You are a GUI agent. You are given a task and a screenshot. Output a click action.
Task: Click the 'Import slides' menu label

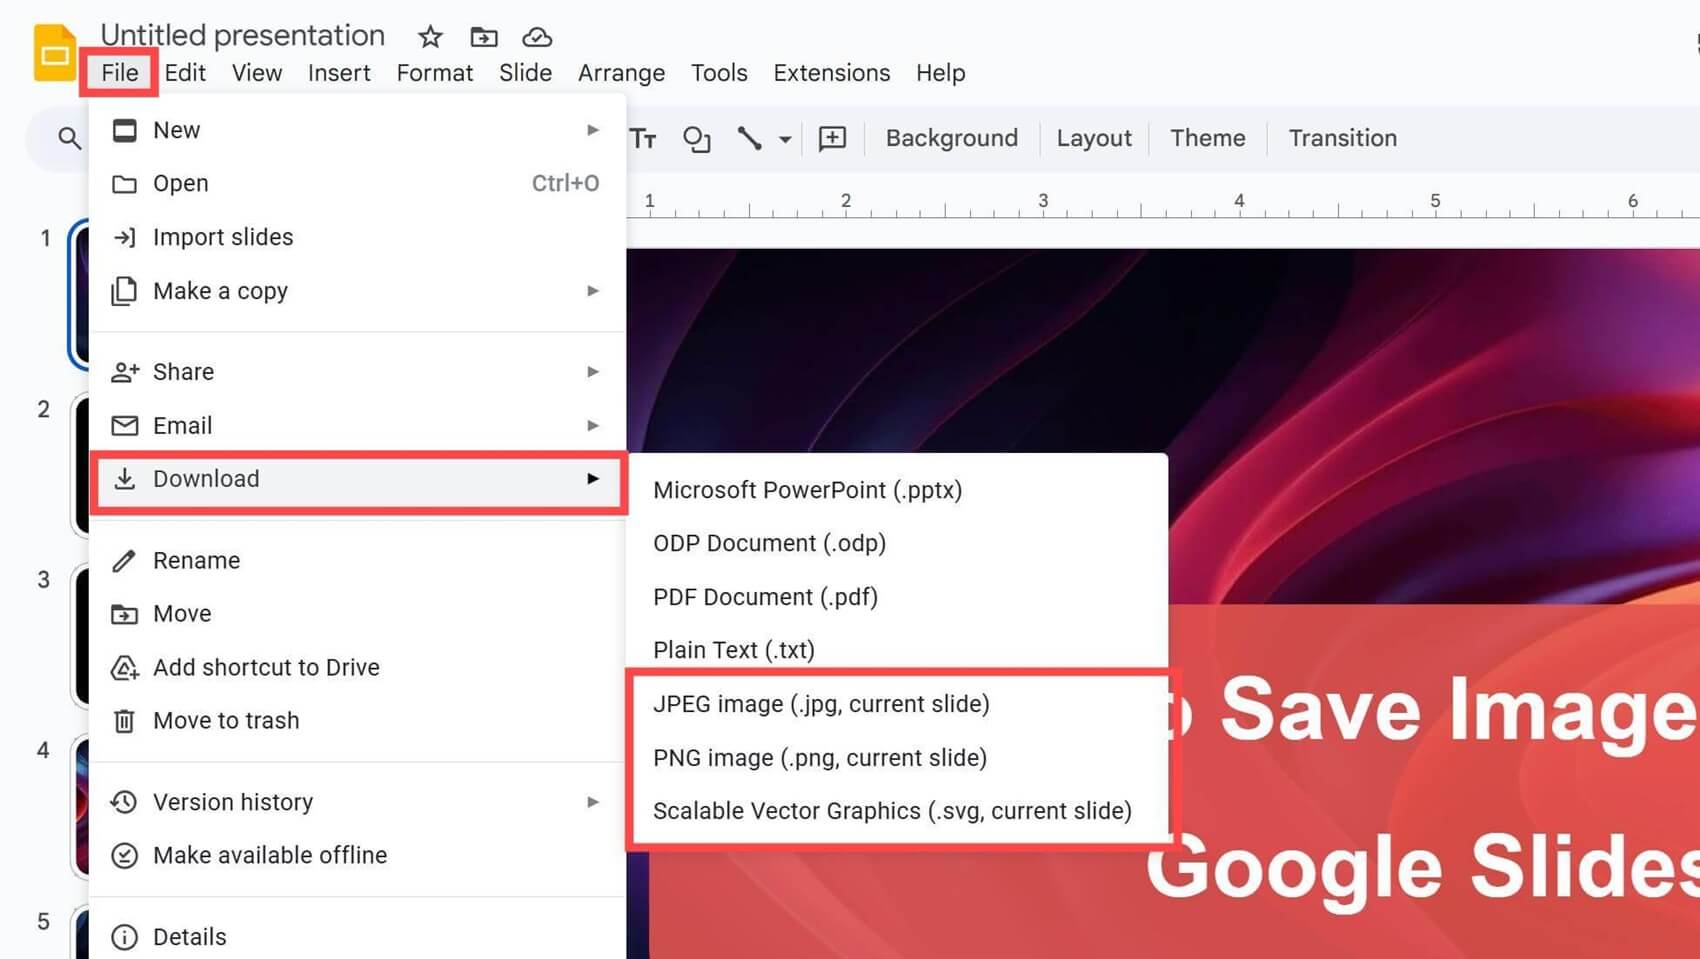[x=223, y=237]
